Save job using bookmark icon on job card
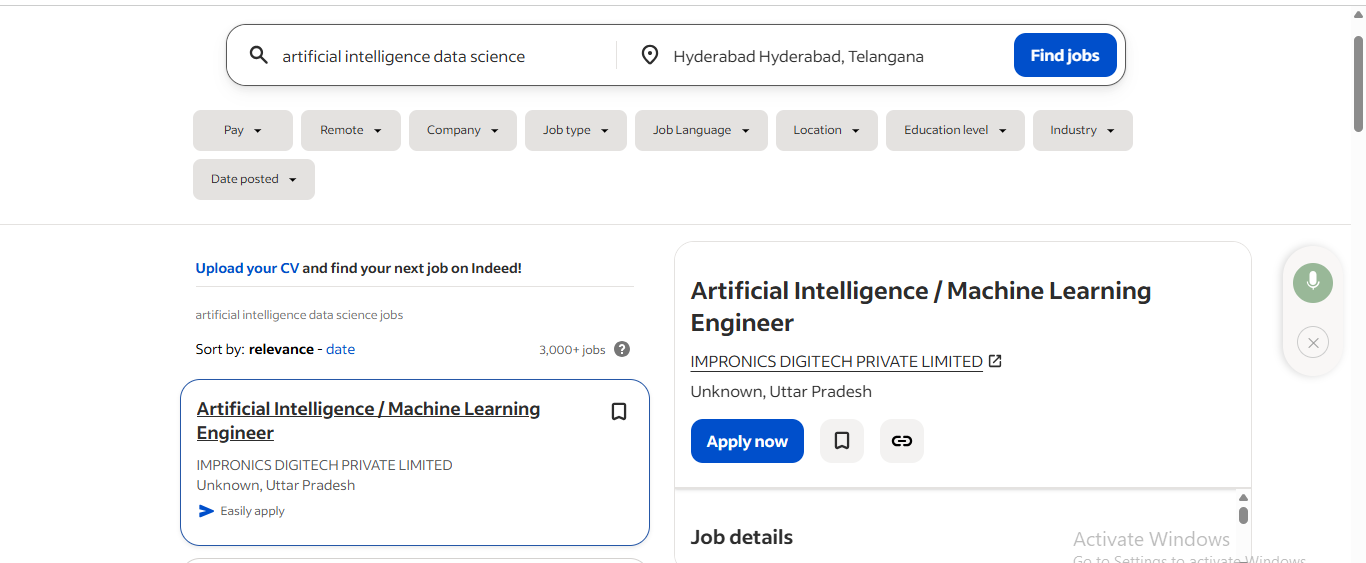 point(619,412)
